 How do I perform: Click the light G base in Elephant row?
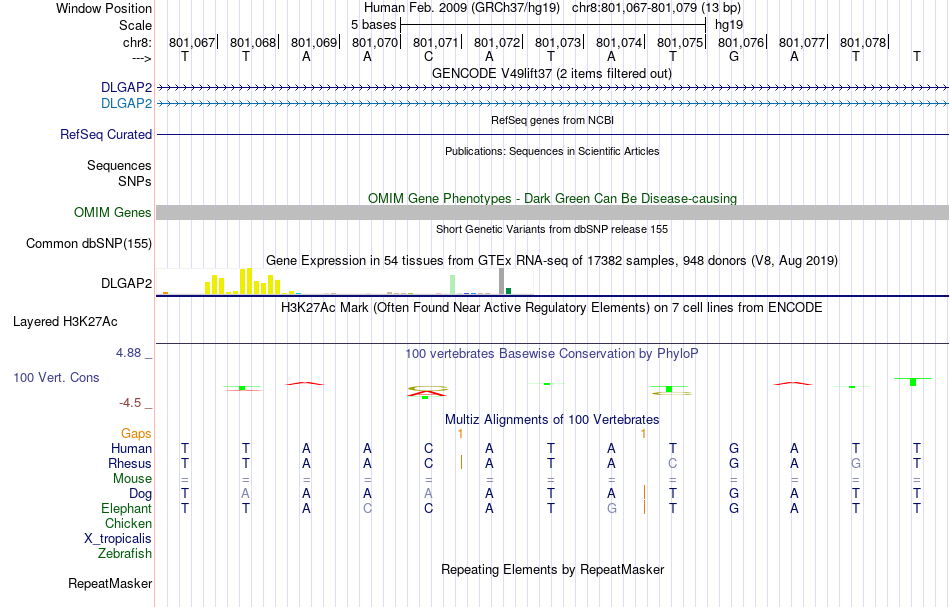point(612,509)
